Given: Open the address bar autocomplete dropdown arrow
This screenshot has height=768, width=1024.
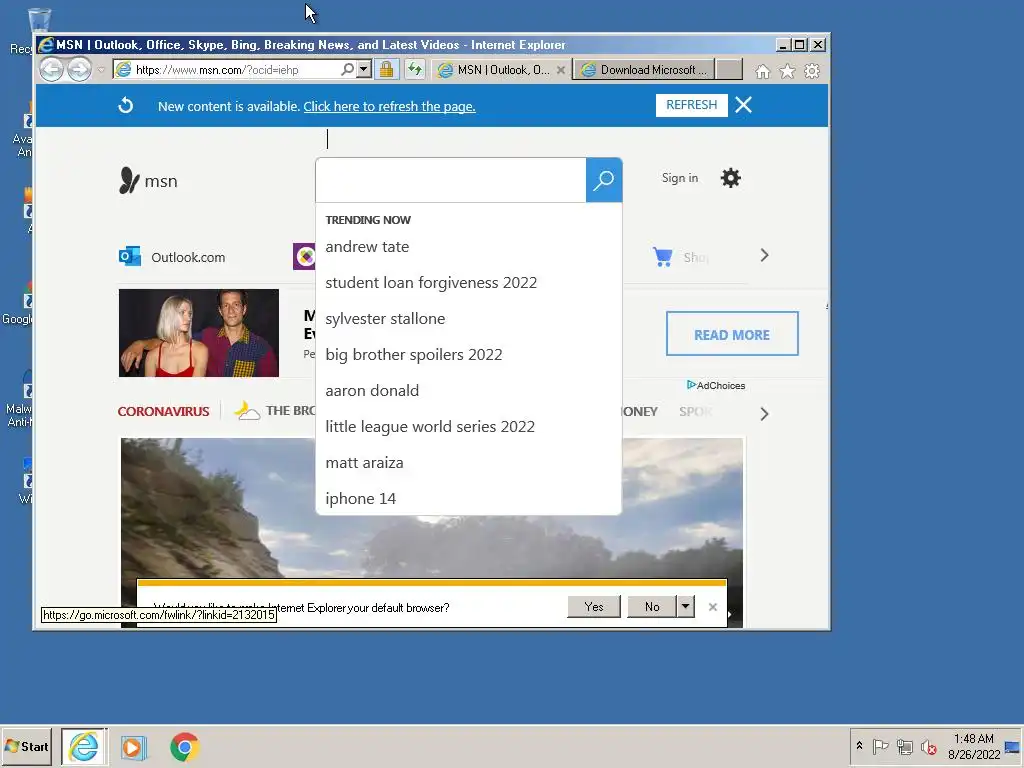Looking at the screenshot, I should point(364,69).
